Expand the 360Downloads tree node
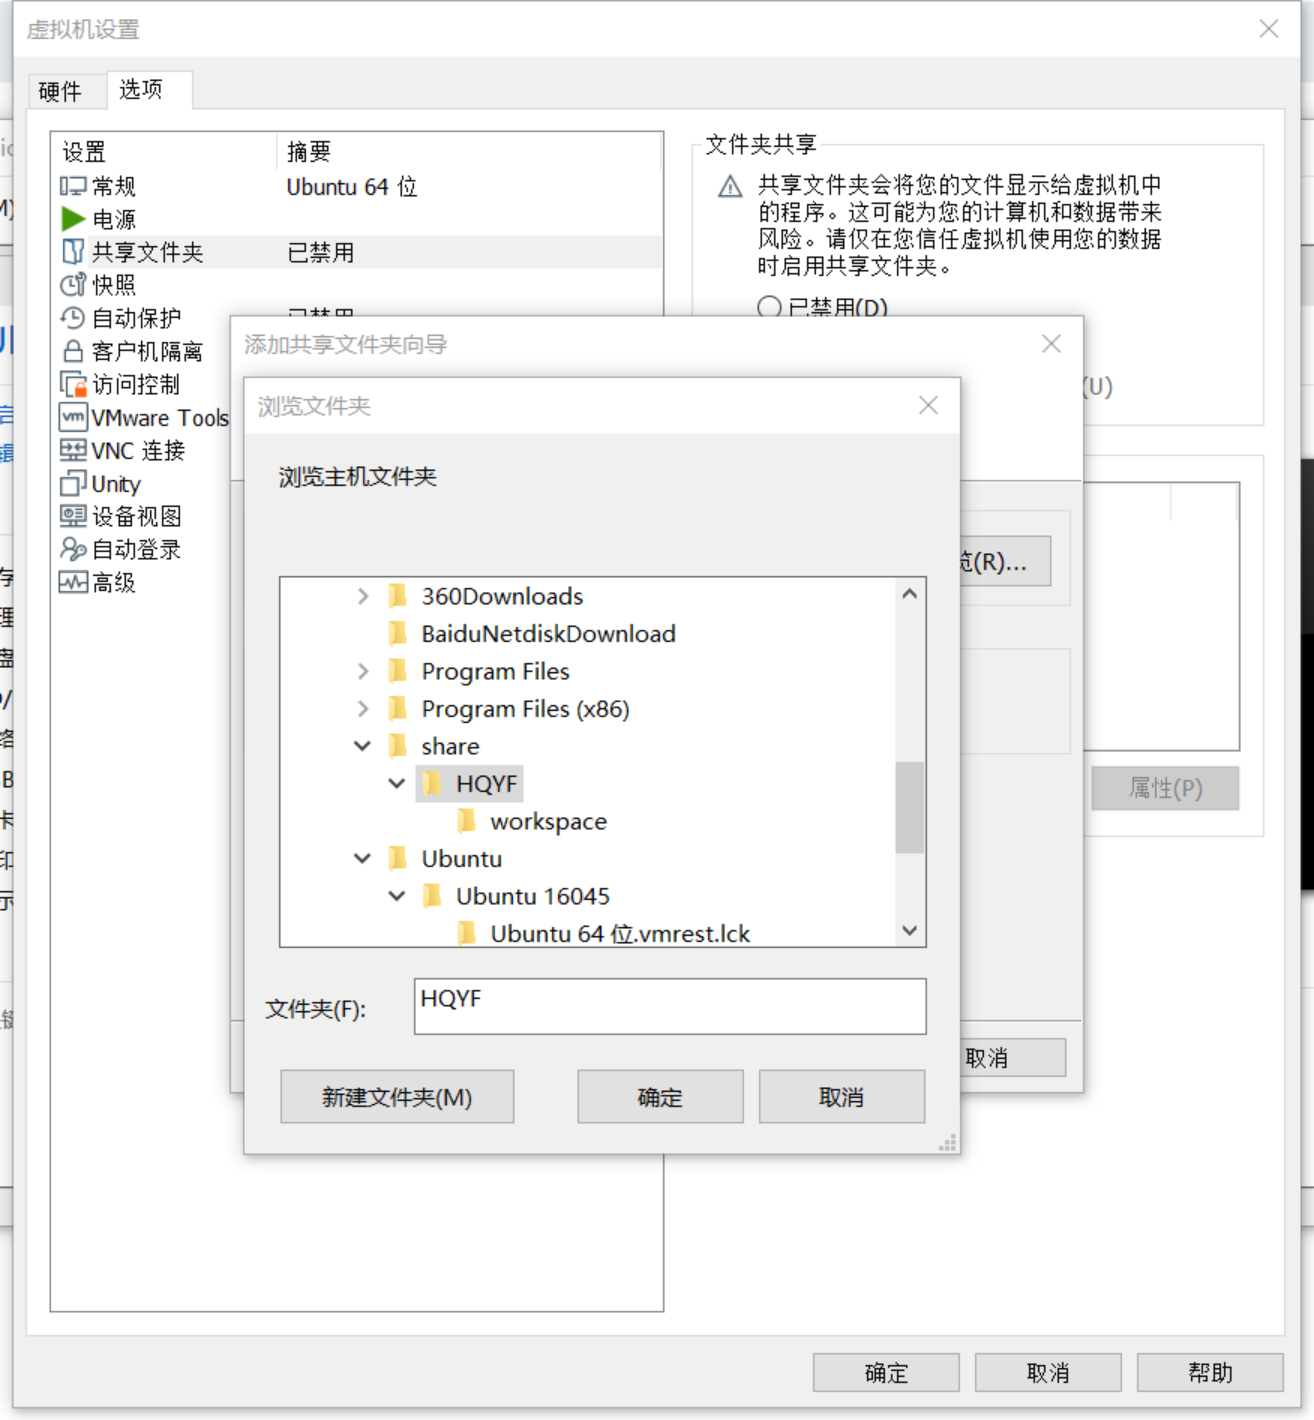This screenshot has height=1420, width=1314. coord(363,596)
